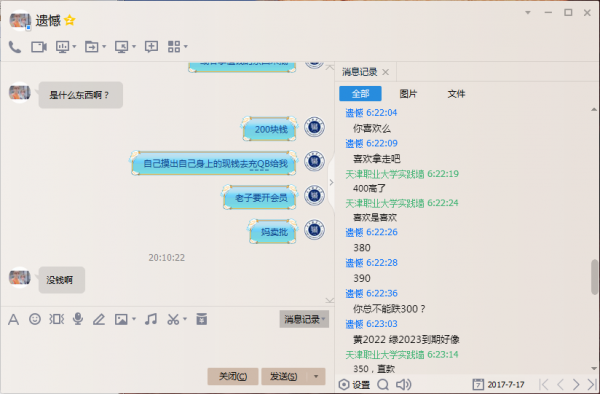Open the 2017-7-17 date picker
The width and height of the screenshot is (600, 394).
(x=498, y=384)
